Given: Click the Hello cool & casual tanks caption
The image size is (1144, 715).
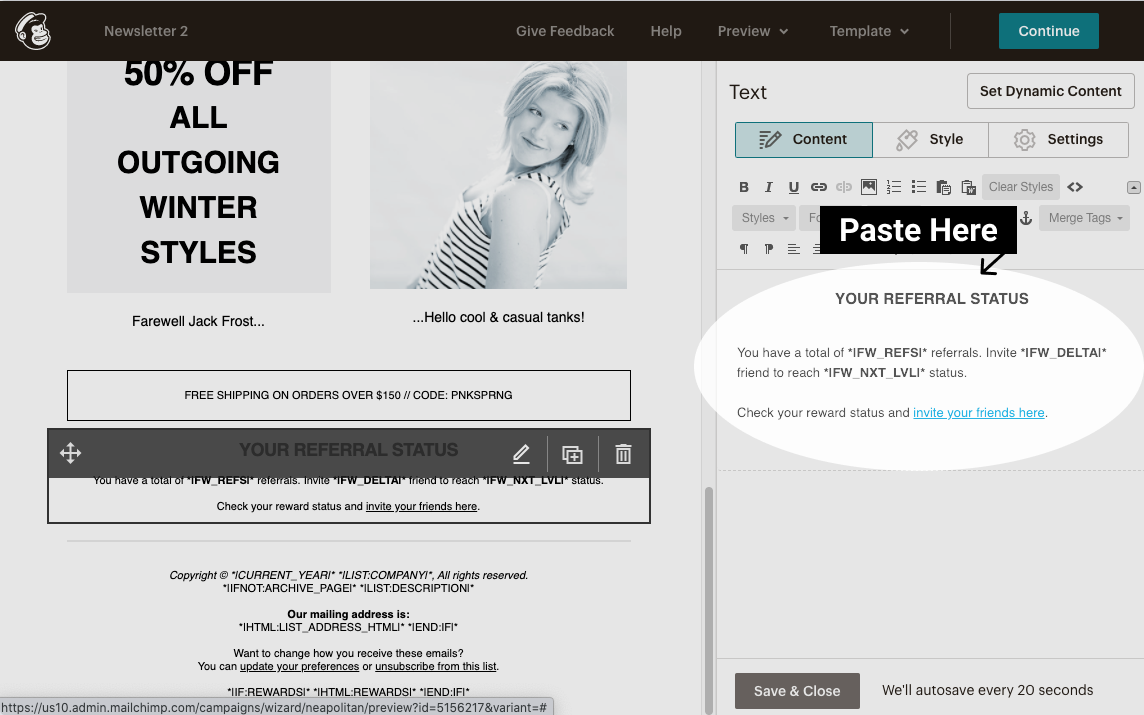Looking at the screenshot, I should click(x=498, y=317).
